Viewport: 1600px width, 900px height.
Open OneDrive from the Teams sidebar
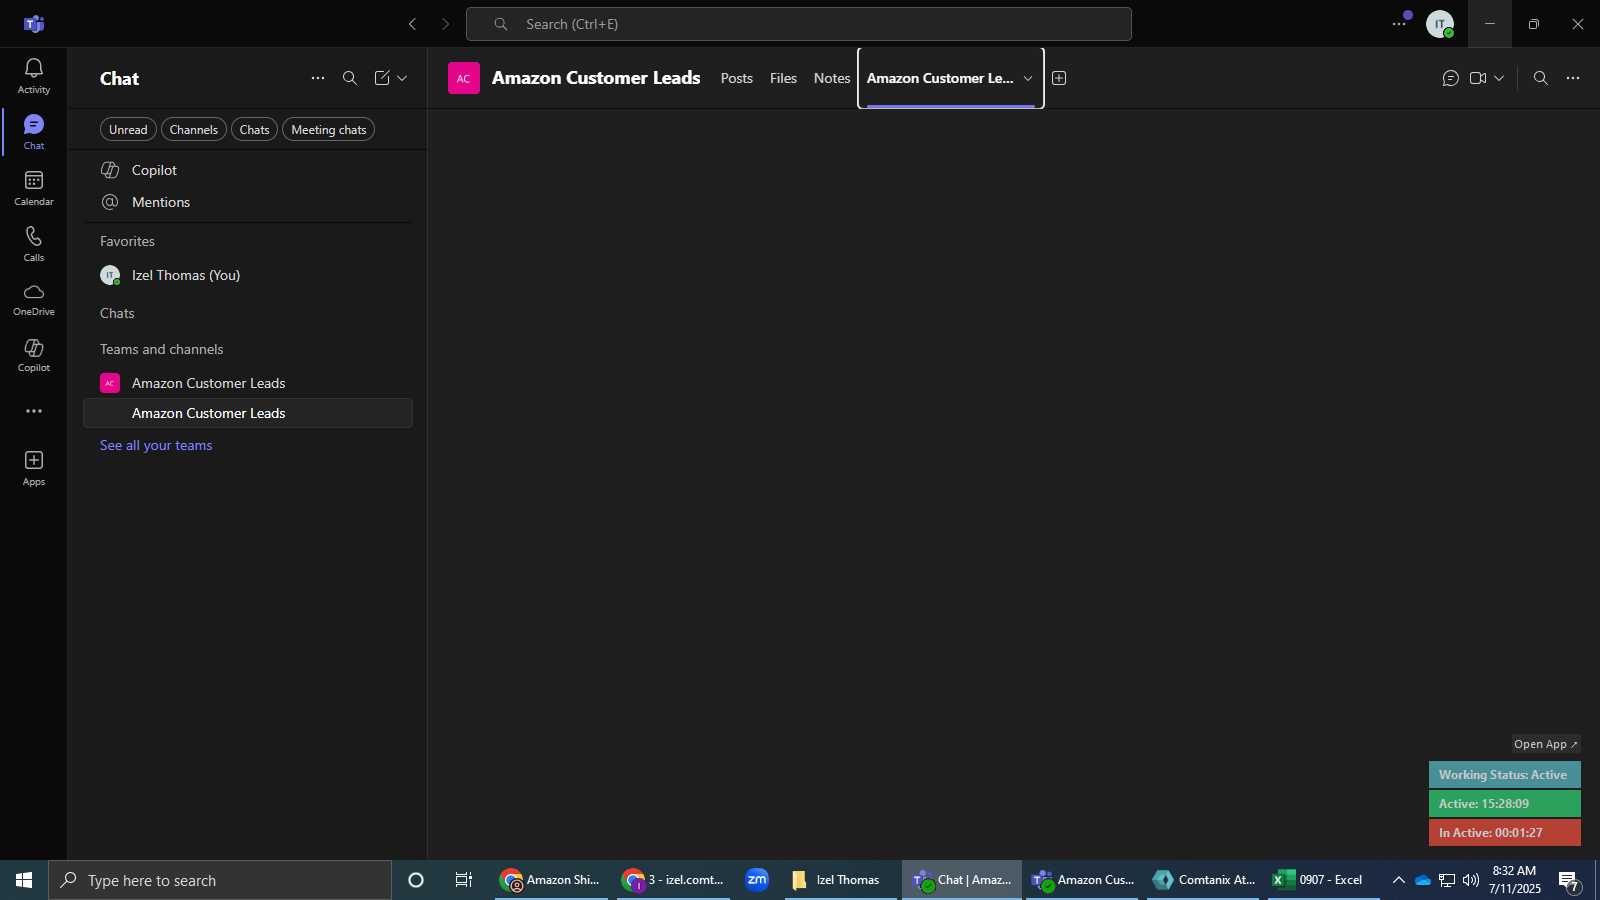pos(34,299)
